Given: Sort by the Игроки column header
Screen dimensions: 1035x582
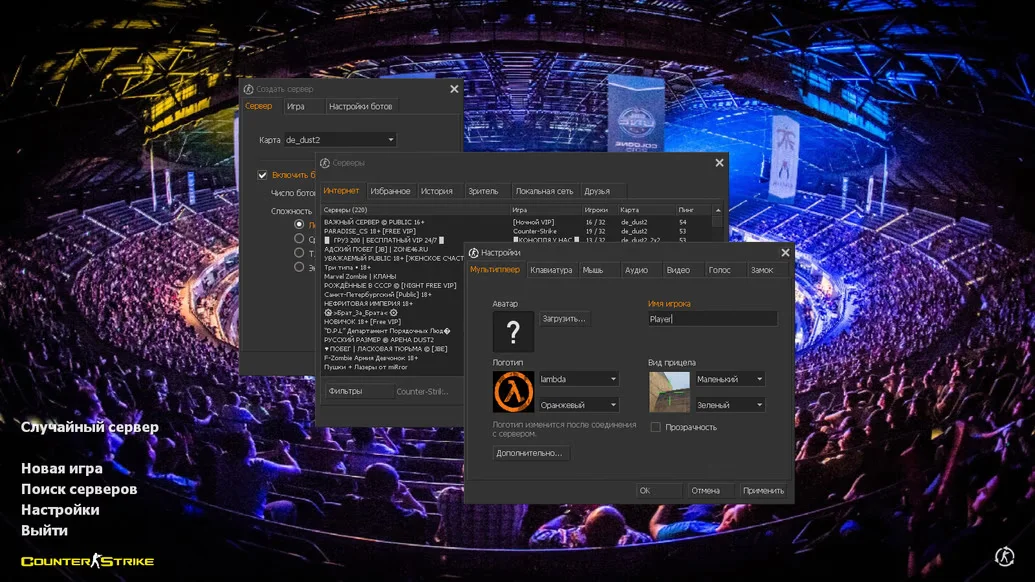Looking at the screenshot, I should point(599,210).
